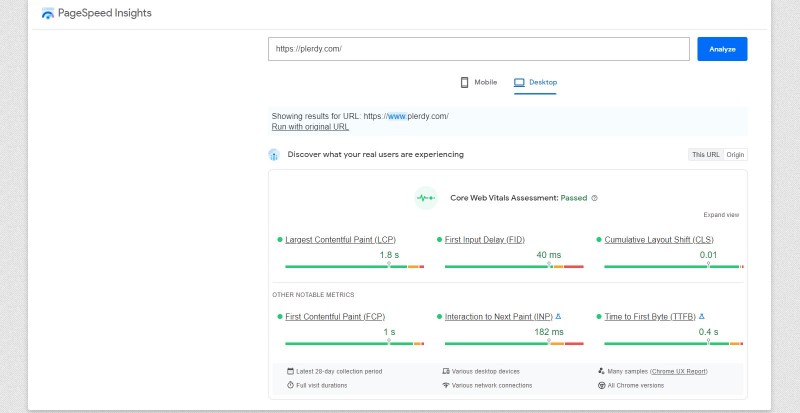Screen dimensions: 800x413
Task: Click Discover what your real users text
Action: 376,154
